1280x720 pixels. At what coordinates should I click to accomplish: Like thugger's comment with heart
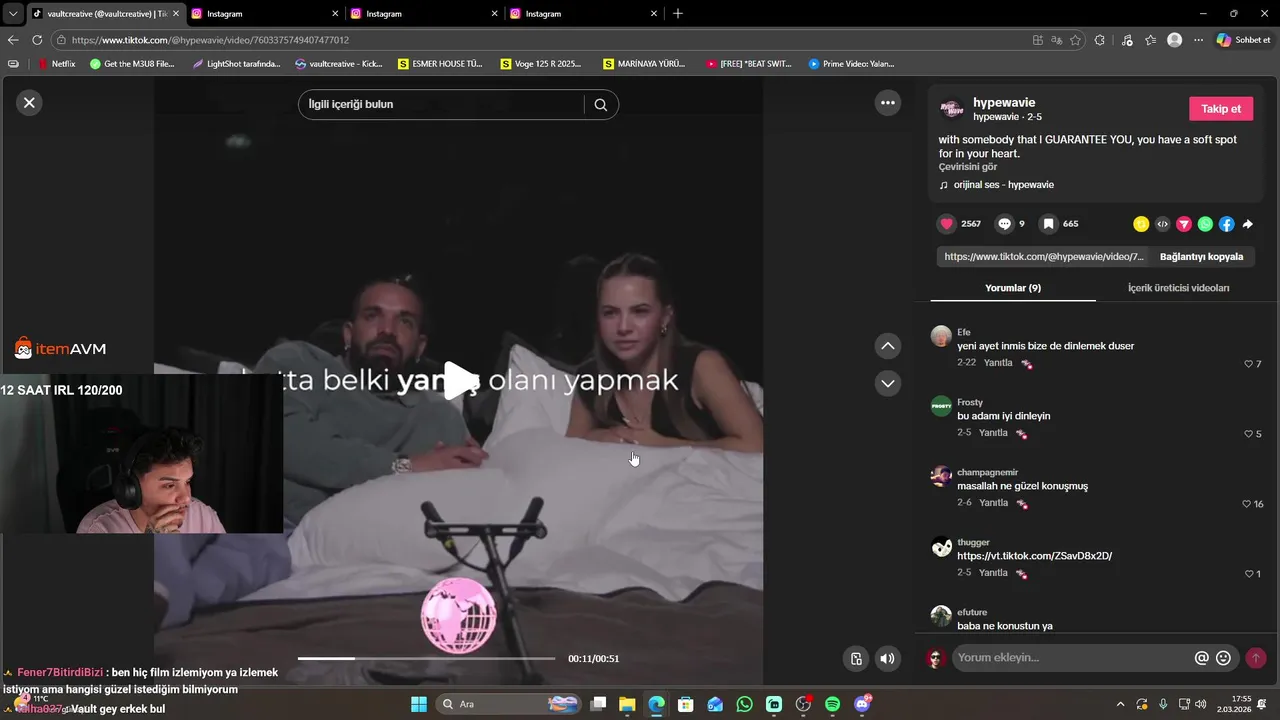pos(1249,574)
